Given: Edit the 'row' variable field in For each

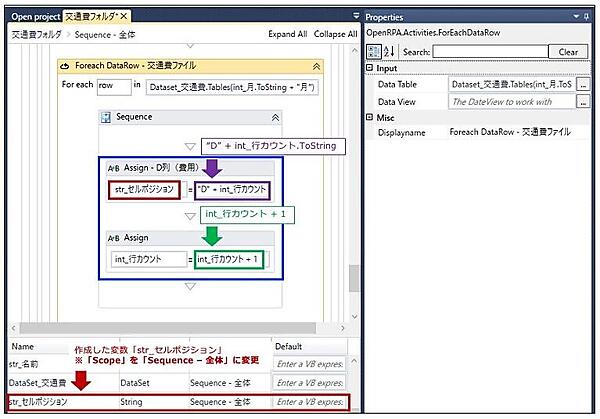Looking at the screenshot, I should tap(114, 86).
